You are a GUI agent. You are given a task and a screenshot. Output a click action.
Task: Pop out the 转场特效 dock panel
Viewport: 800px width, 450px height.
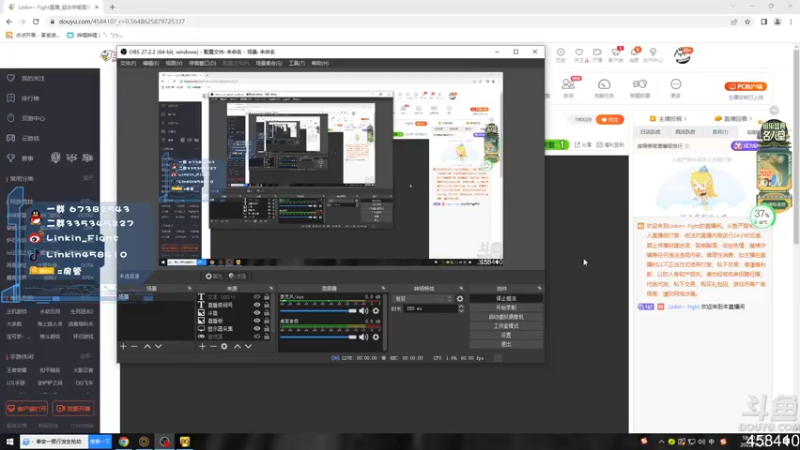[x=461, y=288]
